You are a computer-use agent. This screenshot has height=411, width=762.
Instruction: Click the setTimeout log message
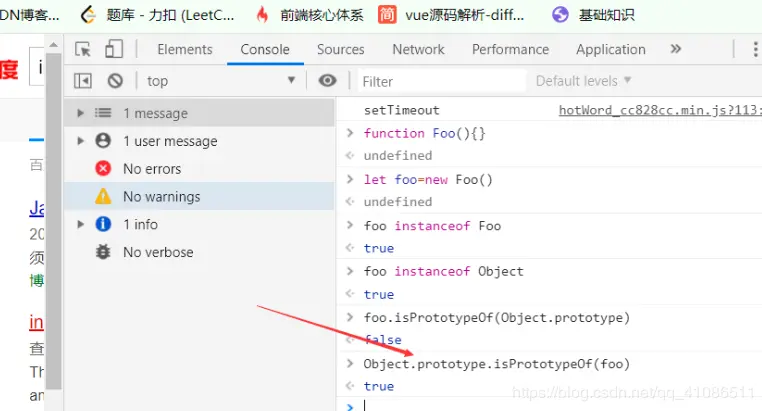(x=401, y=110)
